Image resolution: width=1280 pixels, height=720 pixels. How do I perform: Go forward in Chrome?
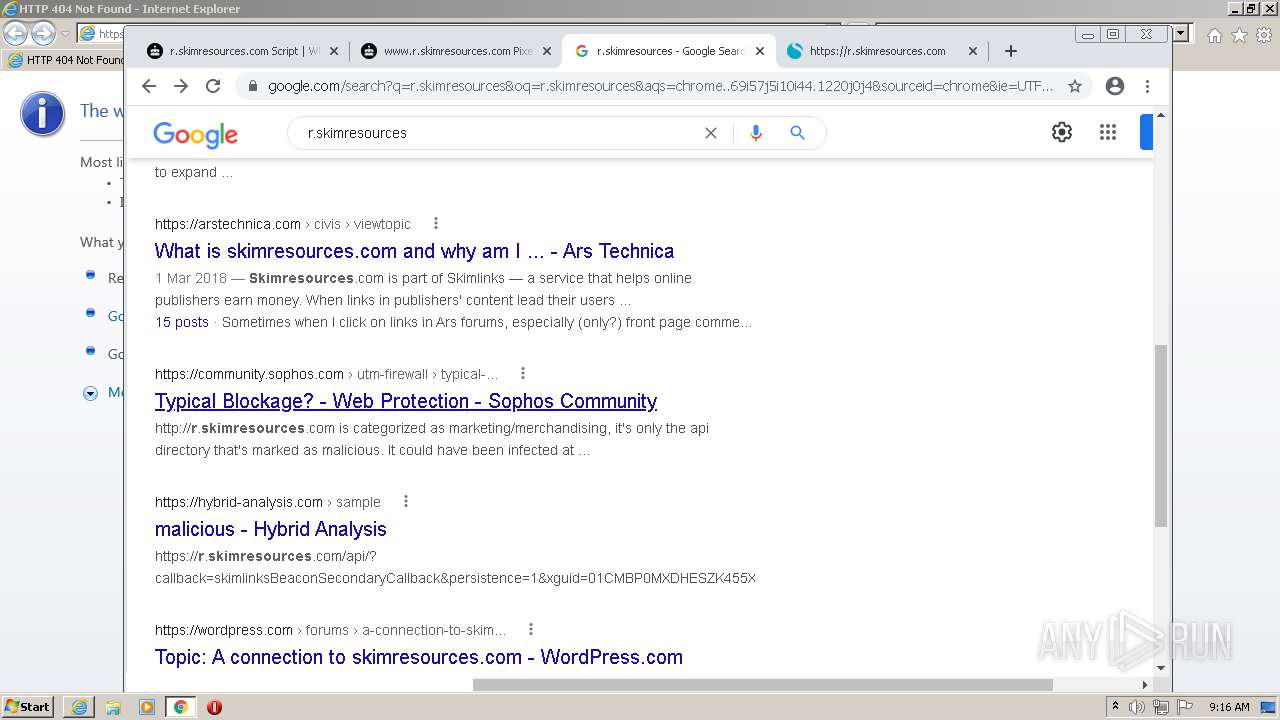point(181,86)
